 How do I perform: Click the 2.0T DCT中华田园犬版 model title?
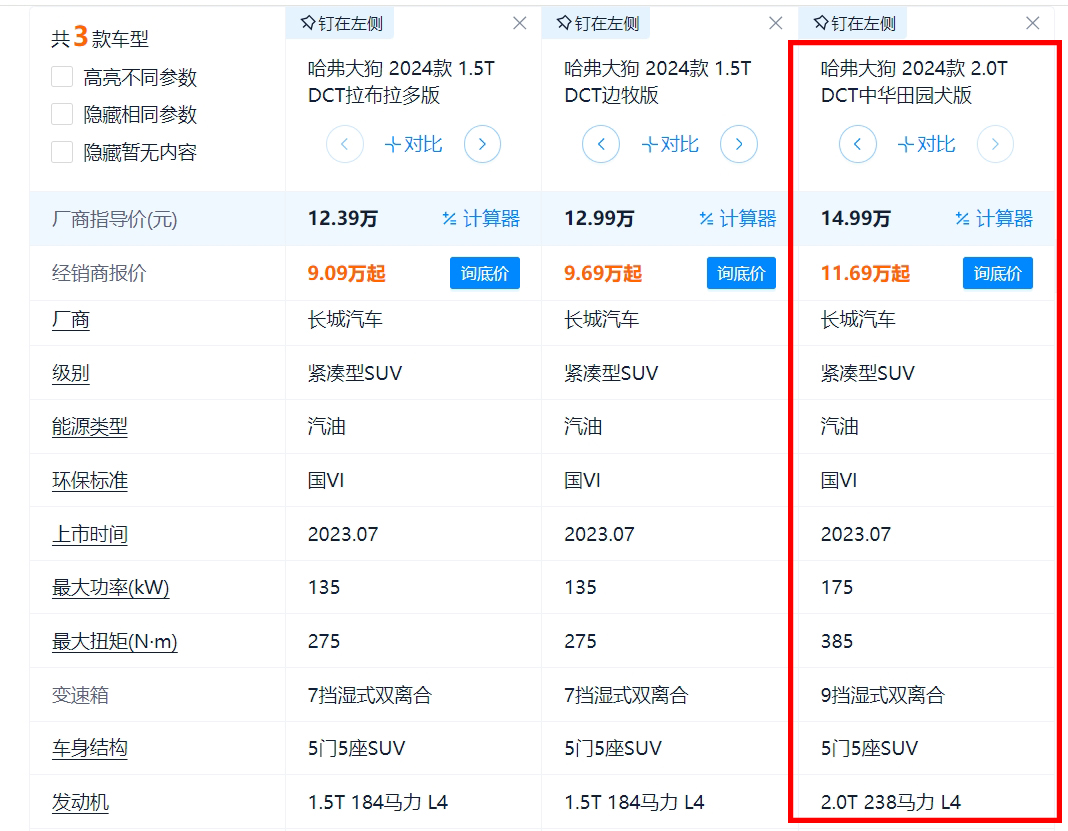[915, 82]
